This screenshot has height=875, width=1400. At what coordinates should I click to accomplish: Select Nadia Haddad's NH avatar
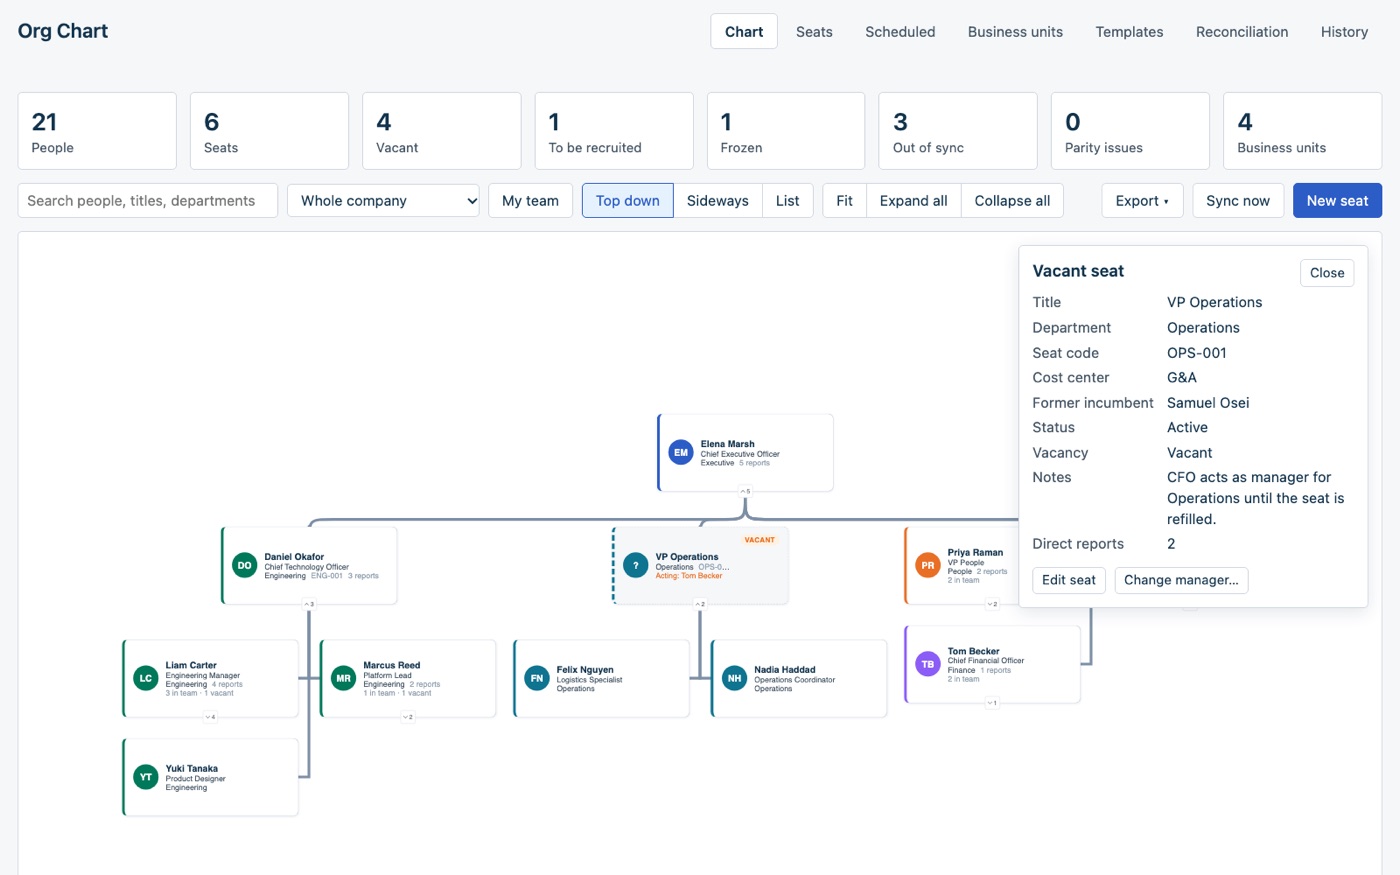(735, 678)
